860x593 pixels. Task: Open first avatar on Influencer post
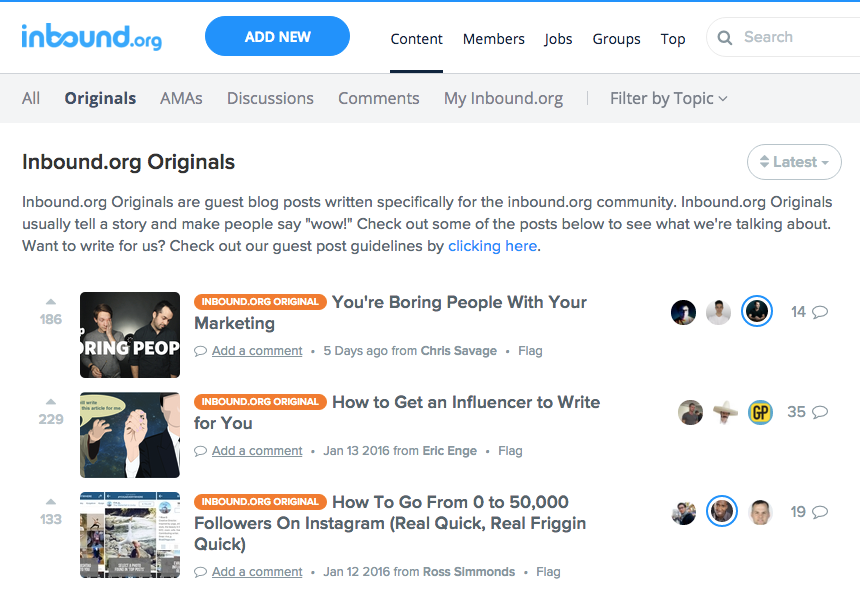[x=691, y=412]
